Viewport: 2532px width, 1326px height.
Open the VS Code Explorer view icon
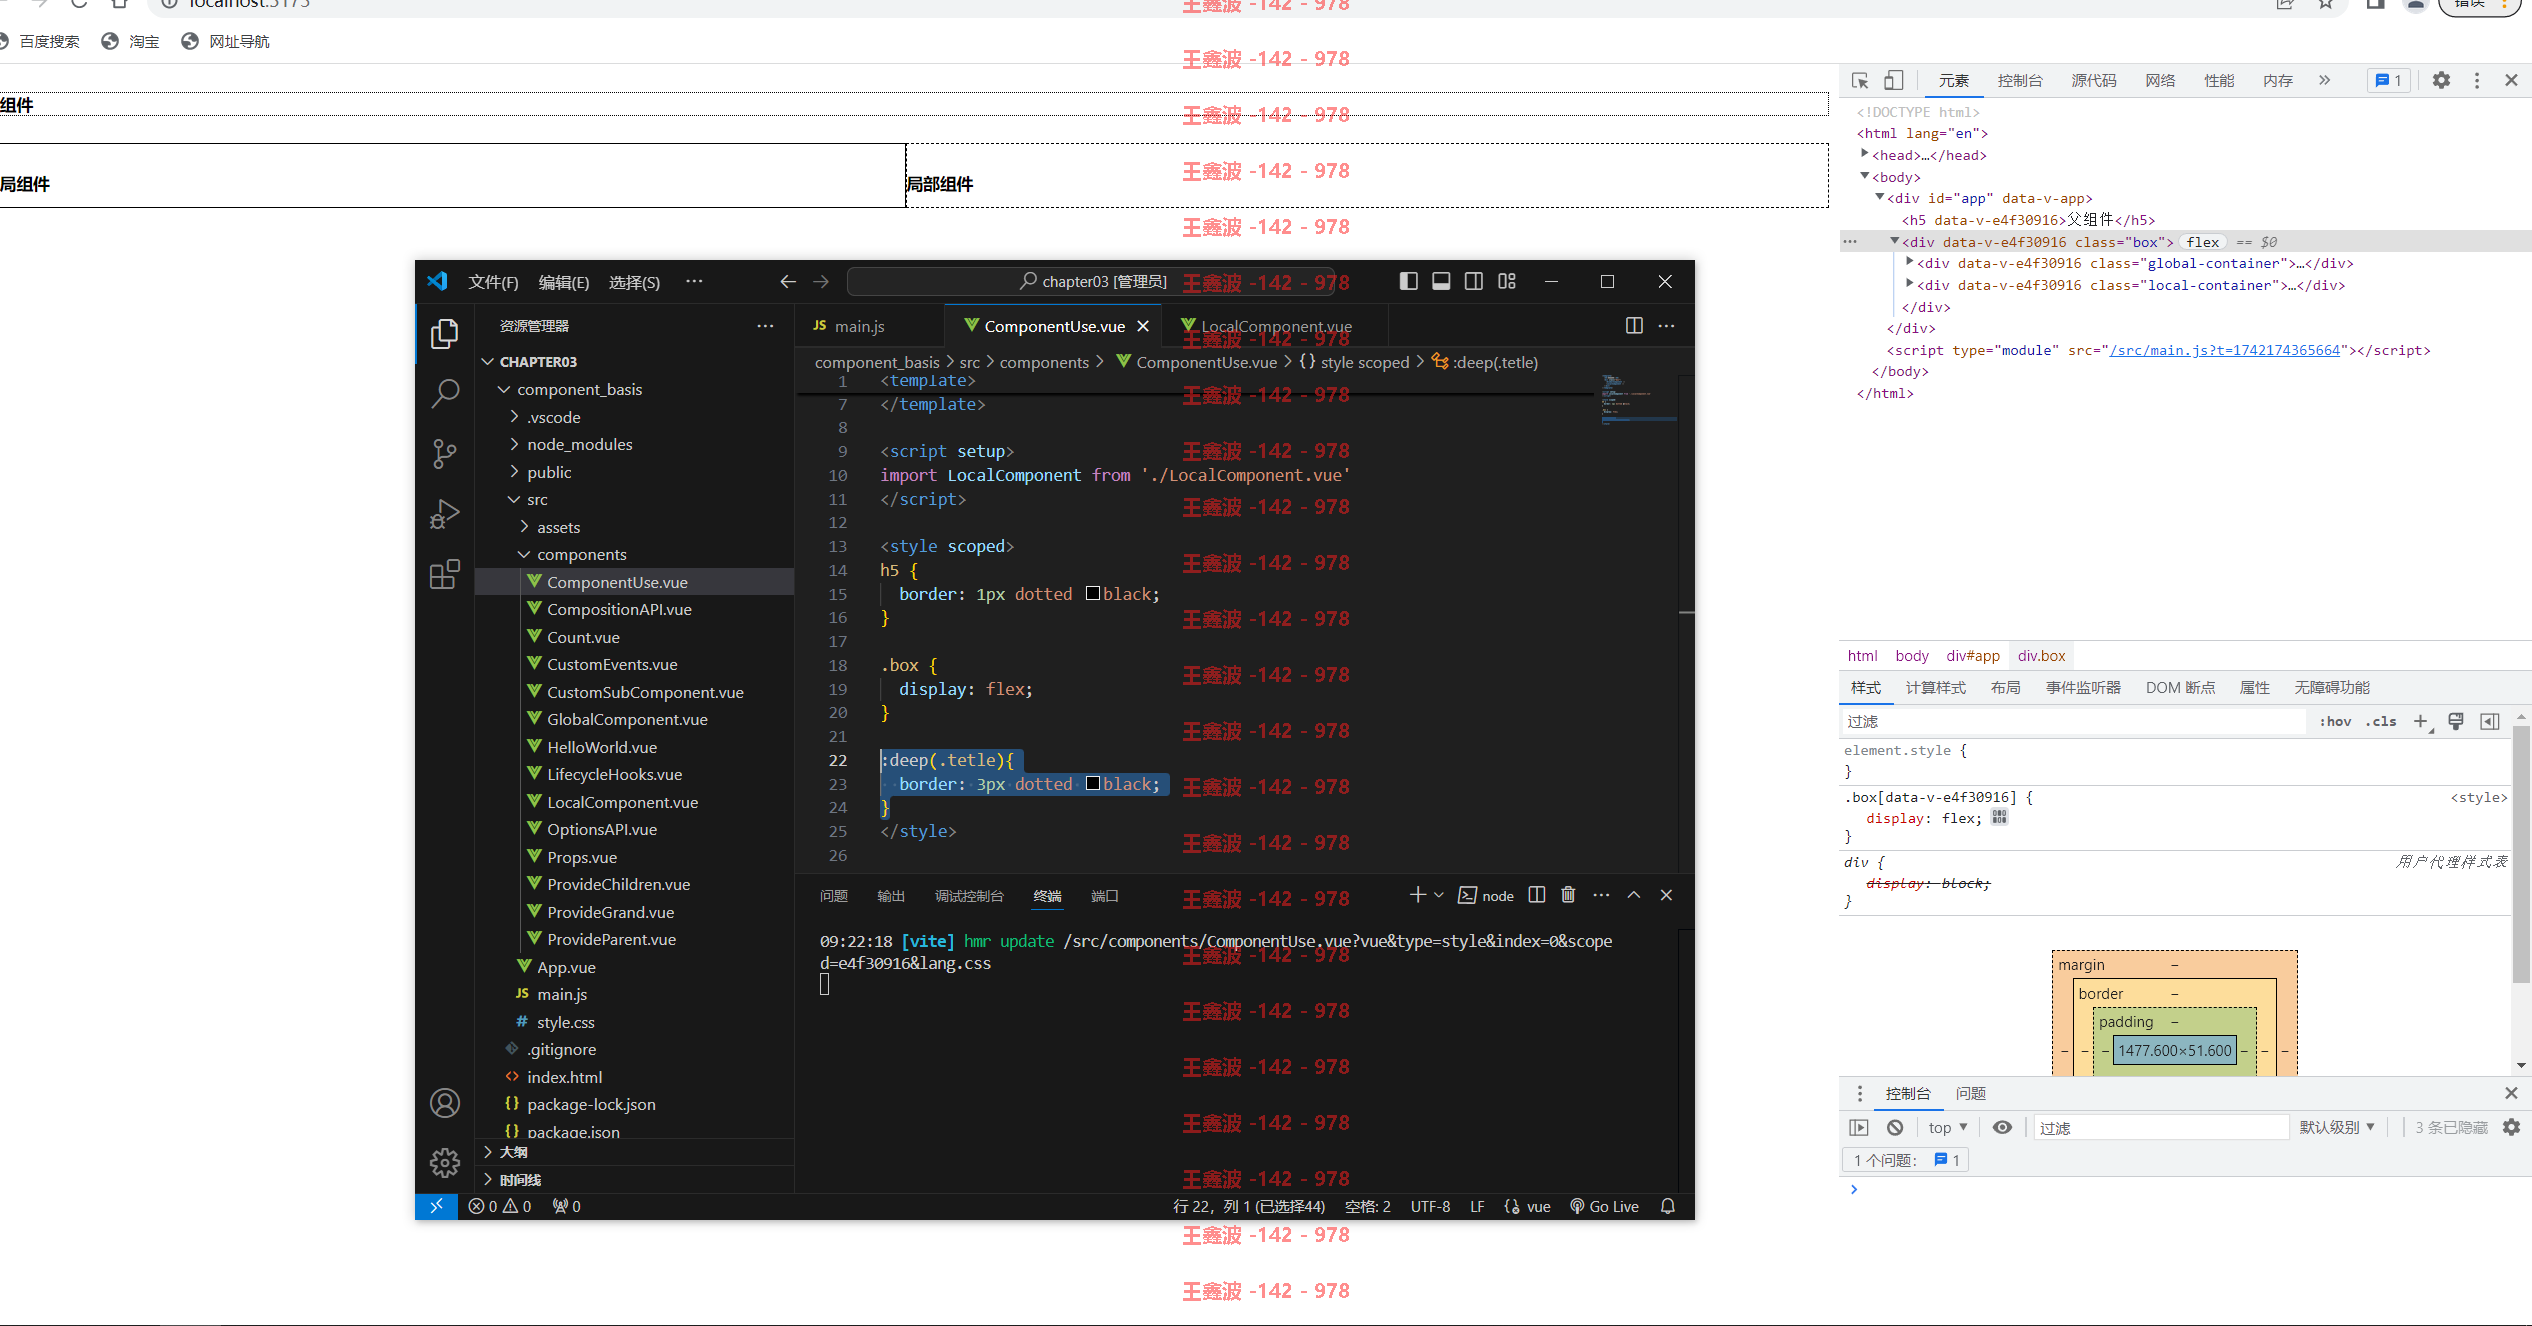tap(444, 334)
